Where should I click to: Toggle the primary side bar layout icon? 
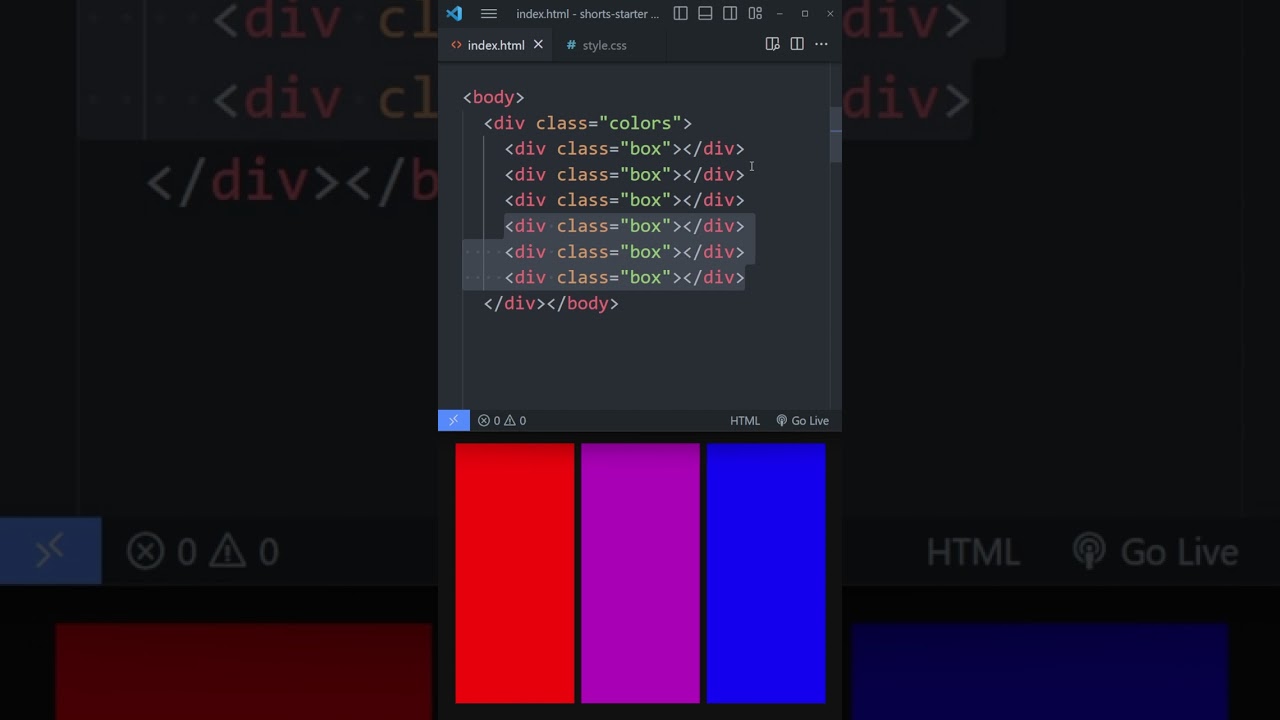[x=680, y=14]
